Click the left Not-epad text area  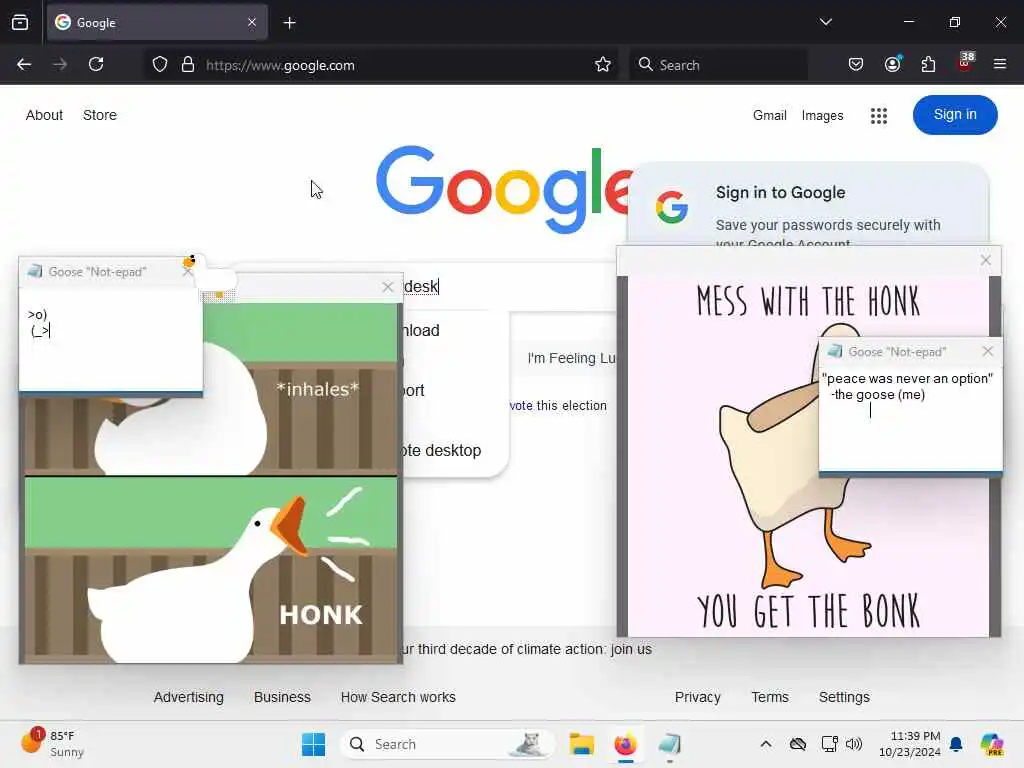click(x=110, y=340)
